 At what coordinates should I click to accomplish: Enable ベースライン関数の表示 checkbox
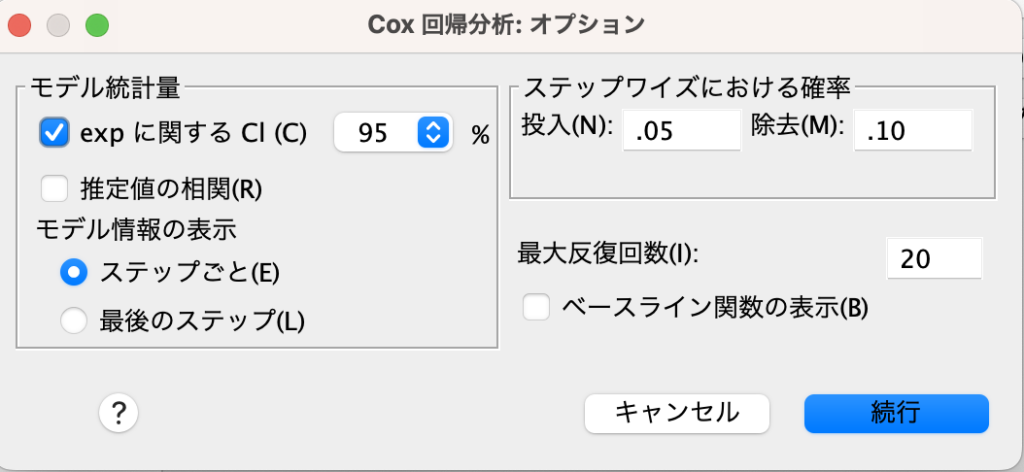coord(536,307)
